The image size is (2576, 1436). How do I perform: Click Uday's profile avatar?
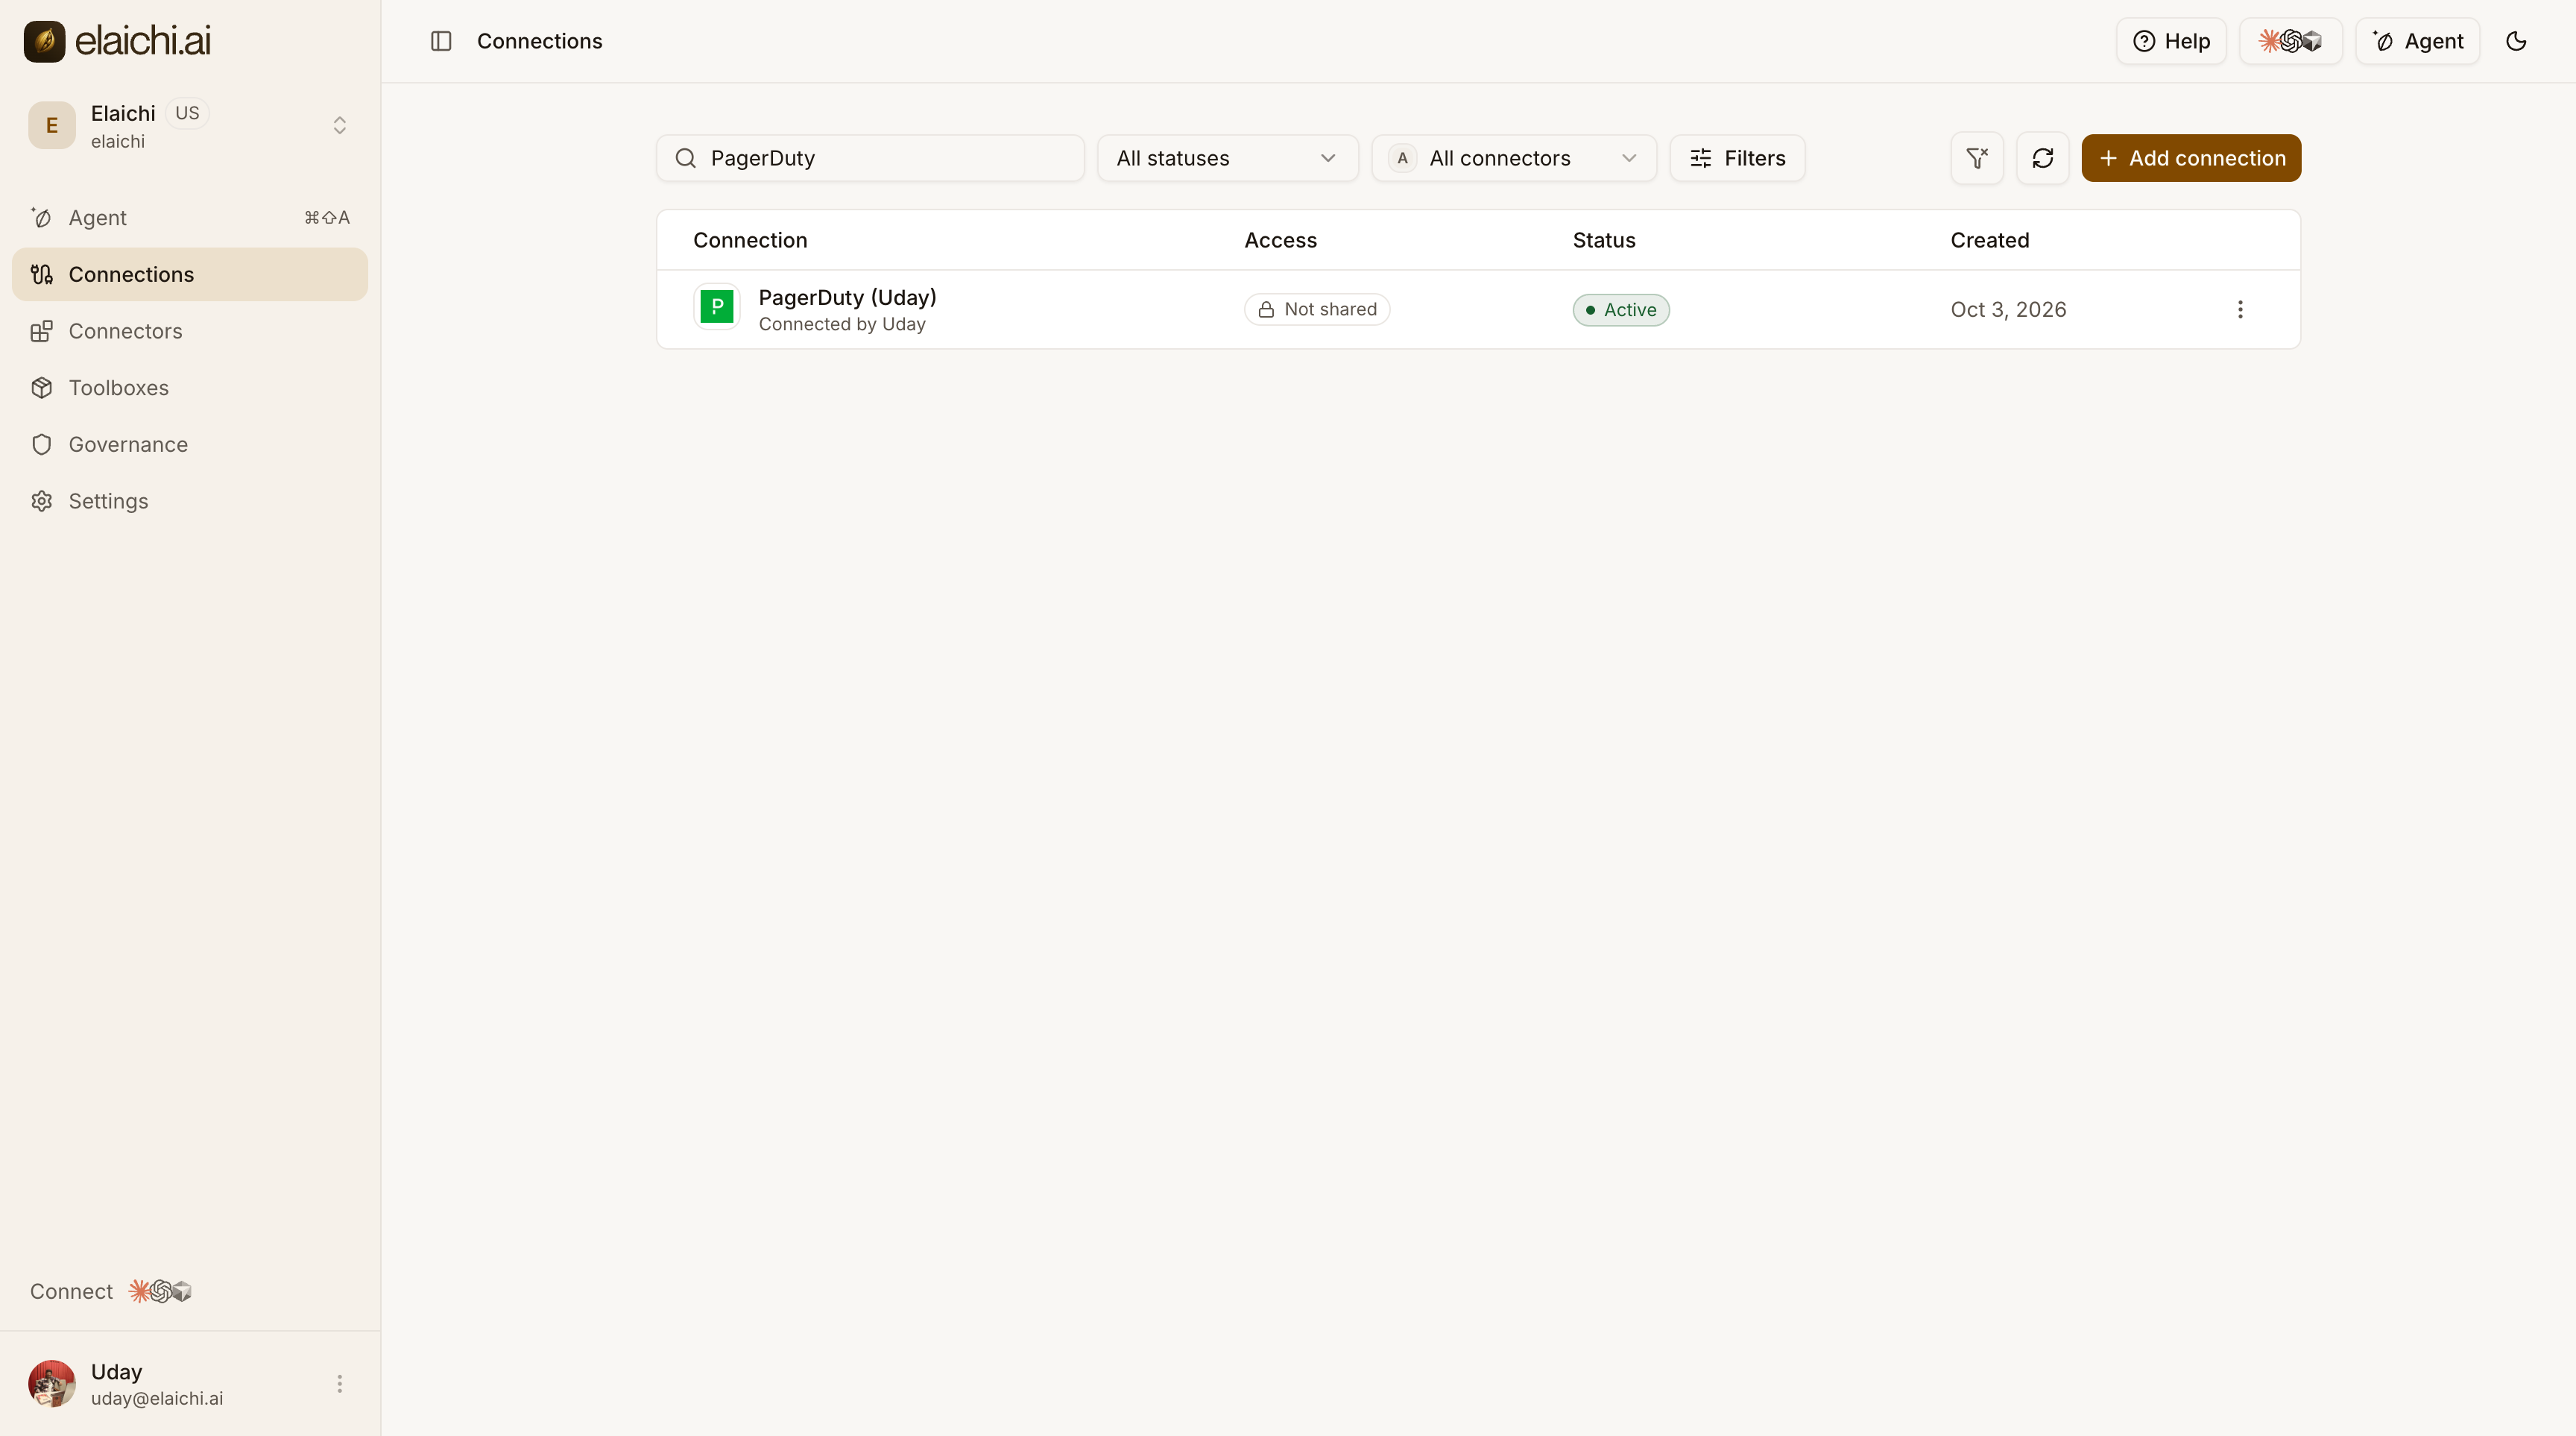52,1384
